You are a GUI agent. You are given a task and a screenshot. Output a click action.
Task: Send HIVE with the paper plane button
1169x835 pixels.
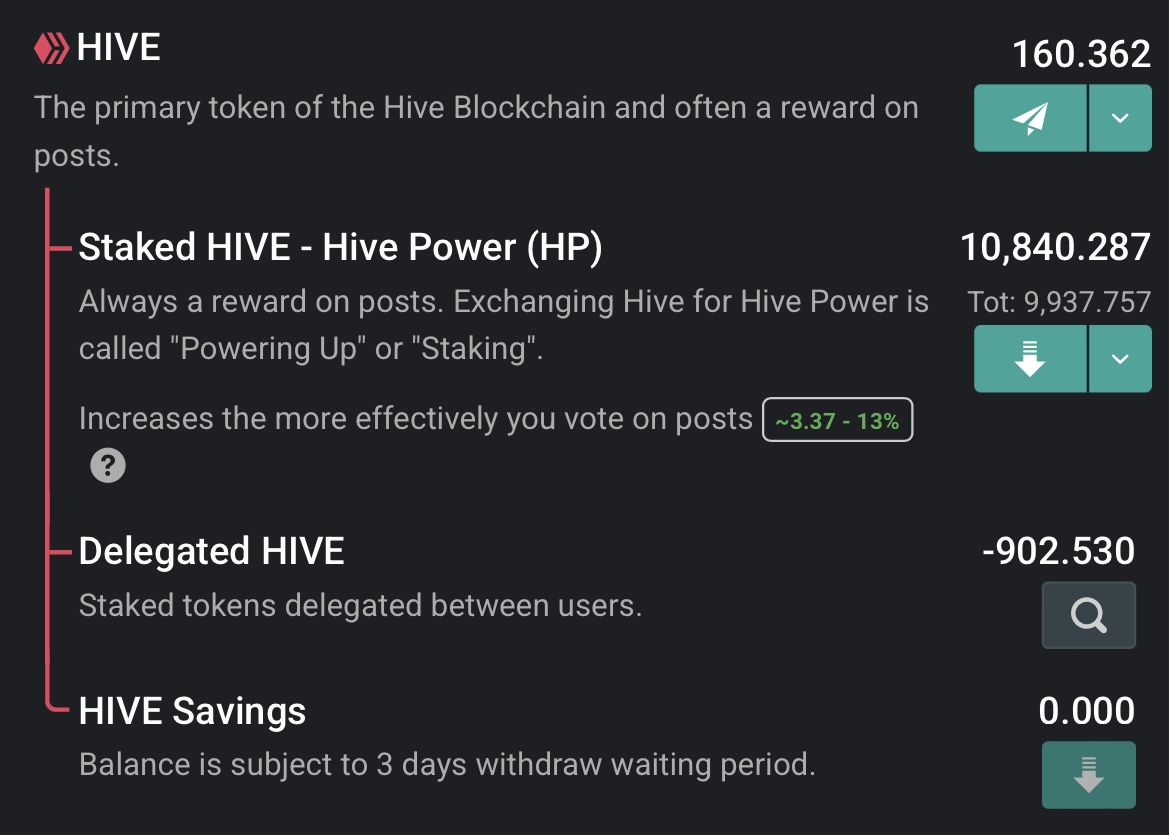[1030, 118]
